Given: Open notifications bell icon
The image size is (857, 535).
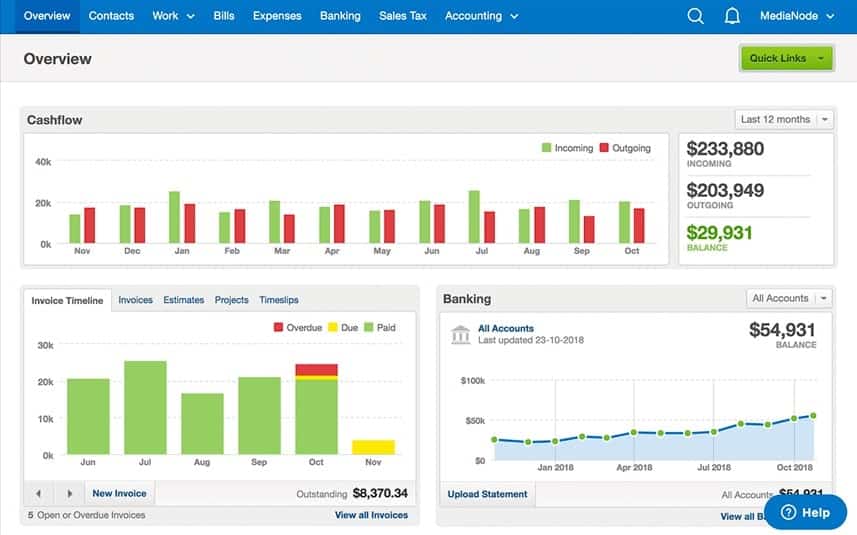Looking at the screenshot, I should pos(732,16).
